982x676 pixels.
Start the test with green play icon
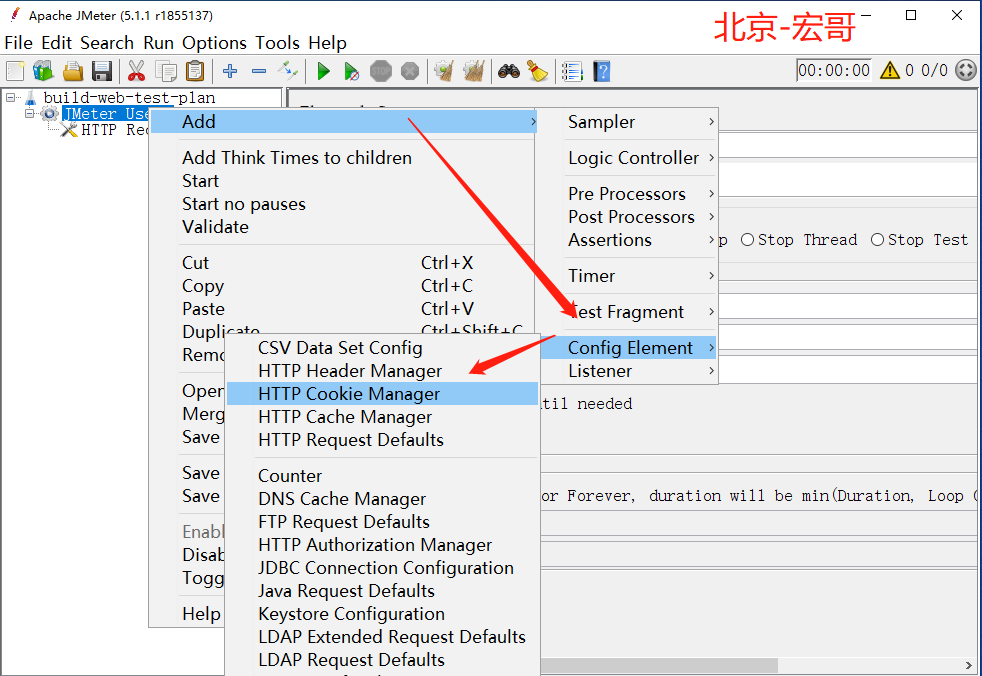tap(324, 71)
